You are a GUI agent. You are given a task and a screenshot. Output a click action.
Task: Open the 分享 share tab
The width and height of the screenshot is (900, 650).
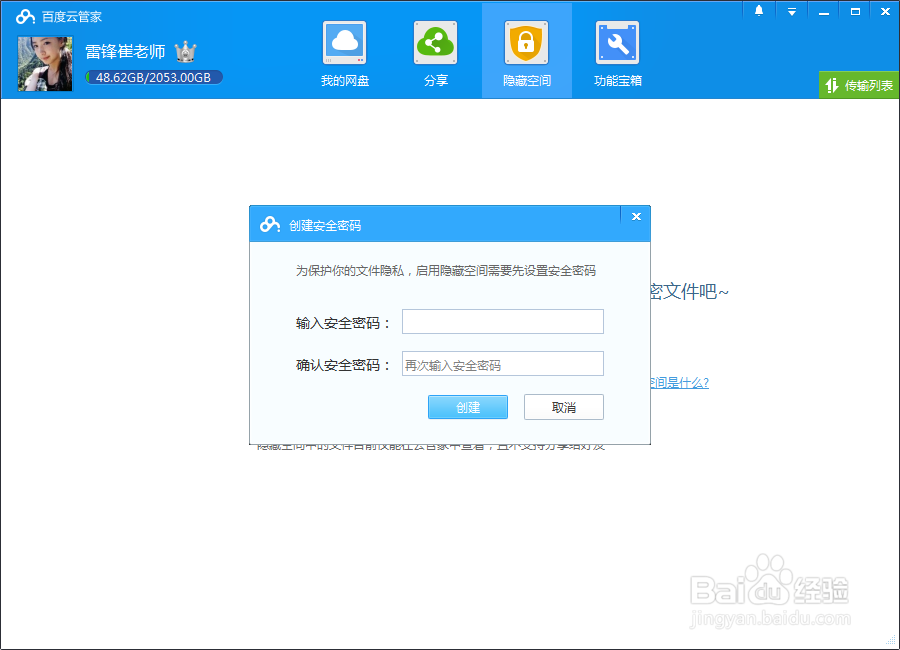[436, 54]
